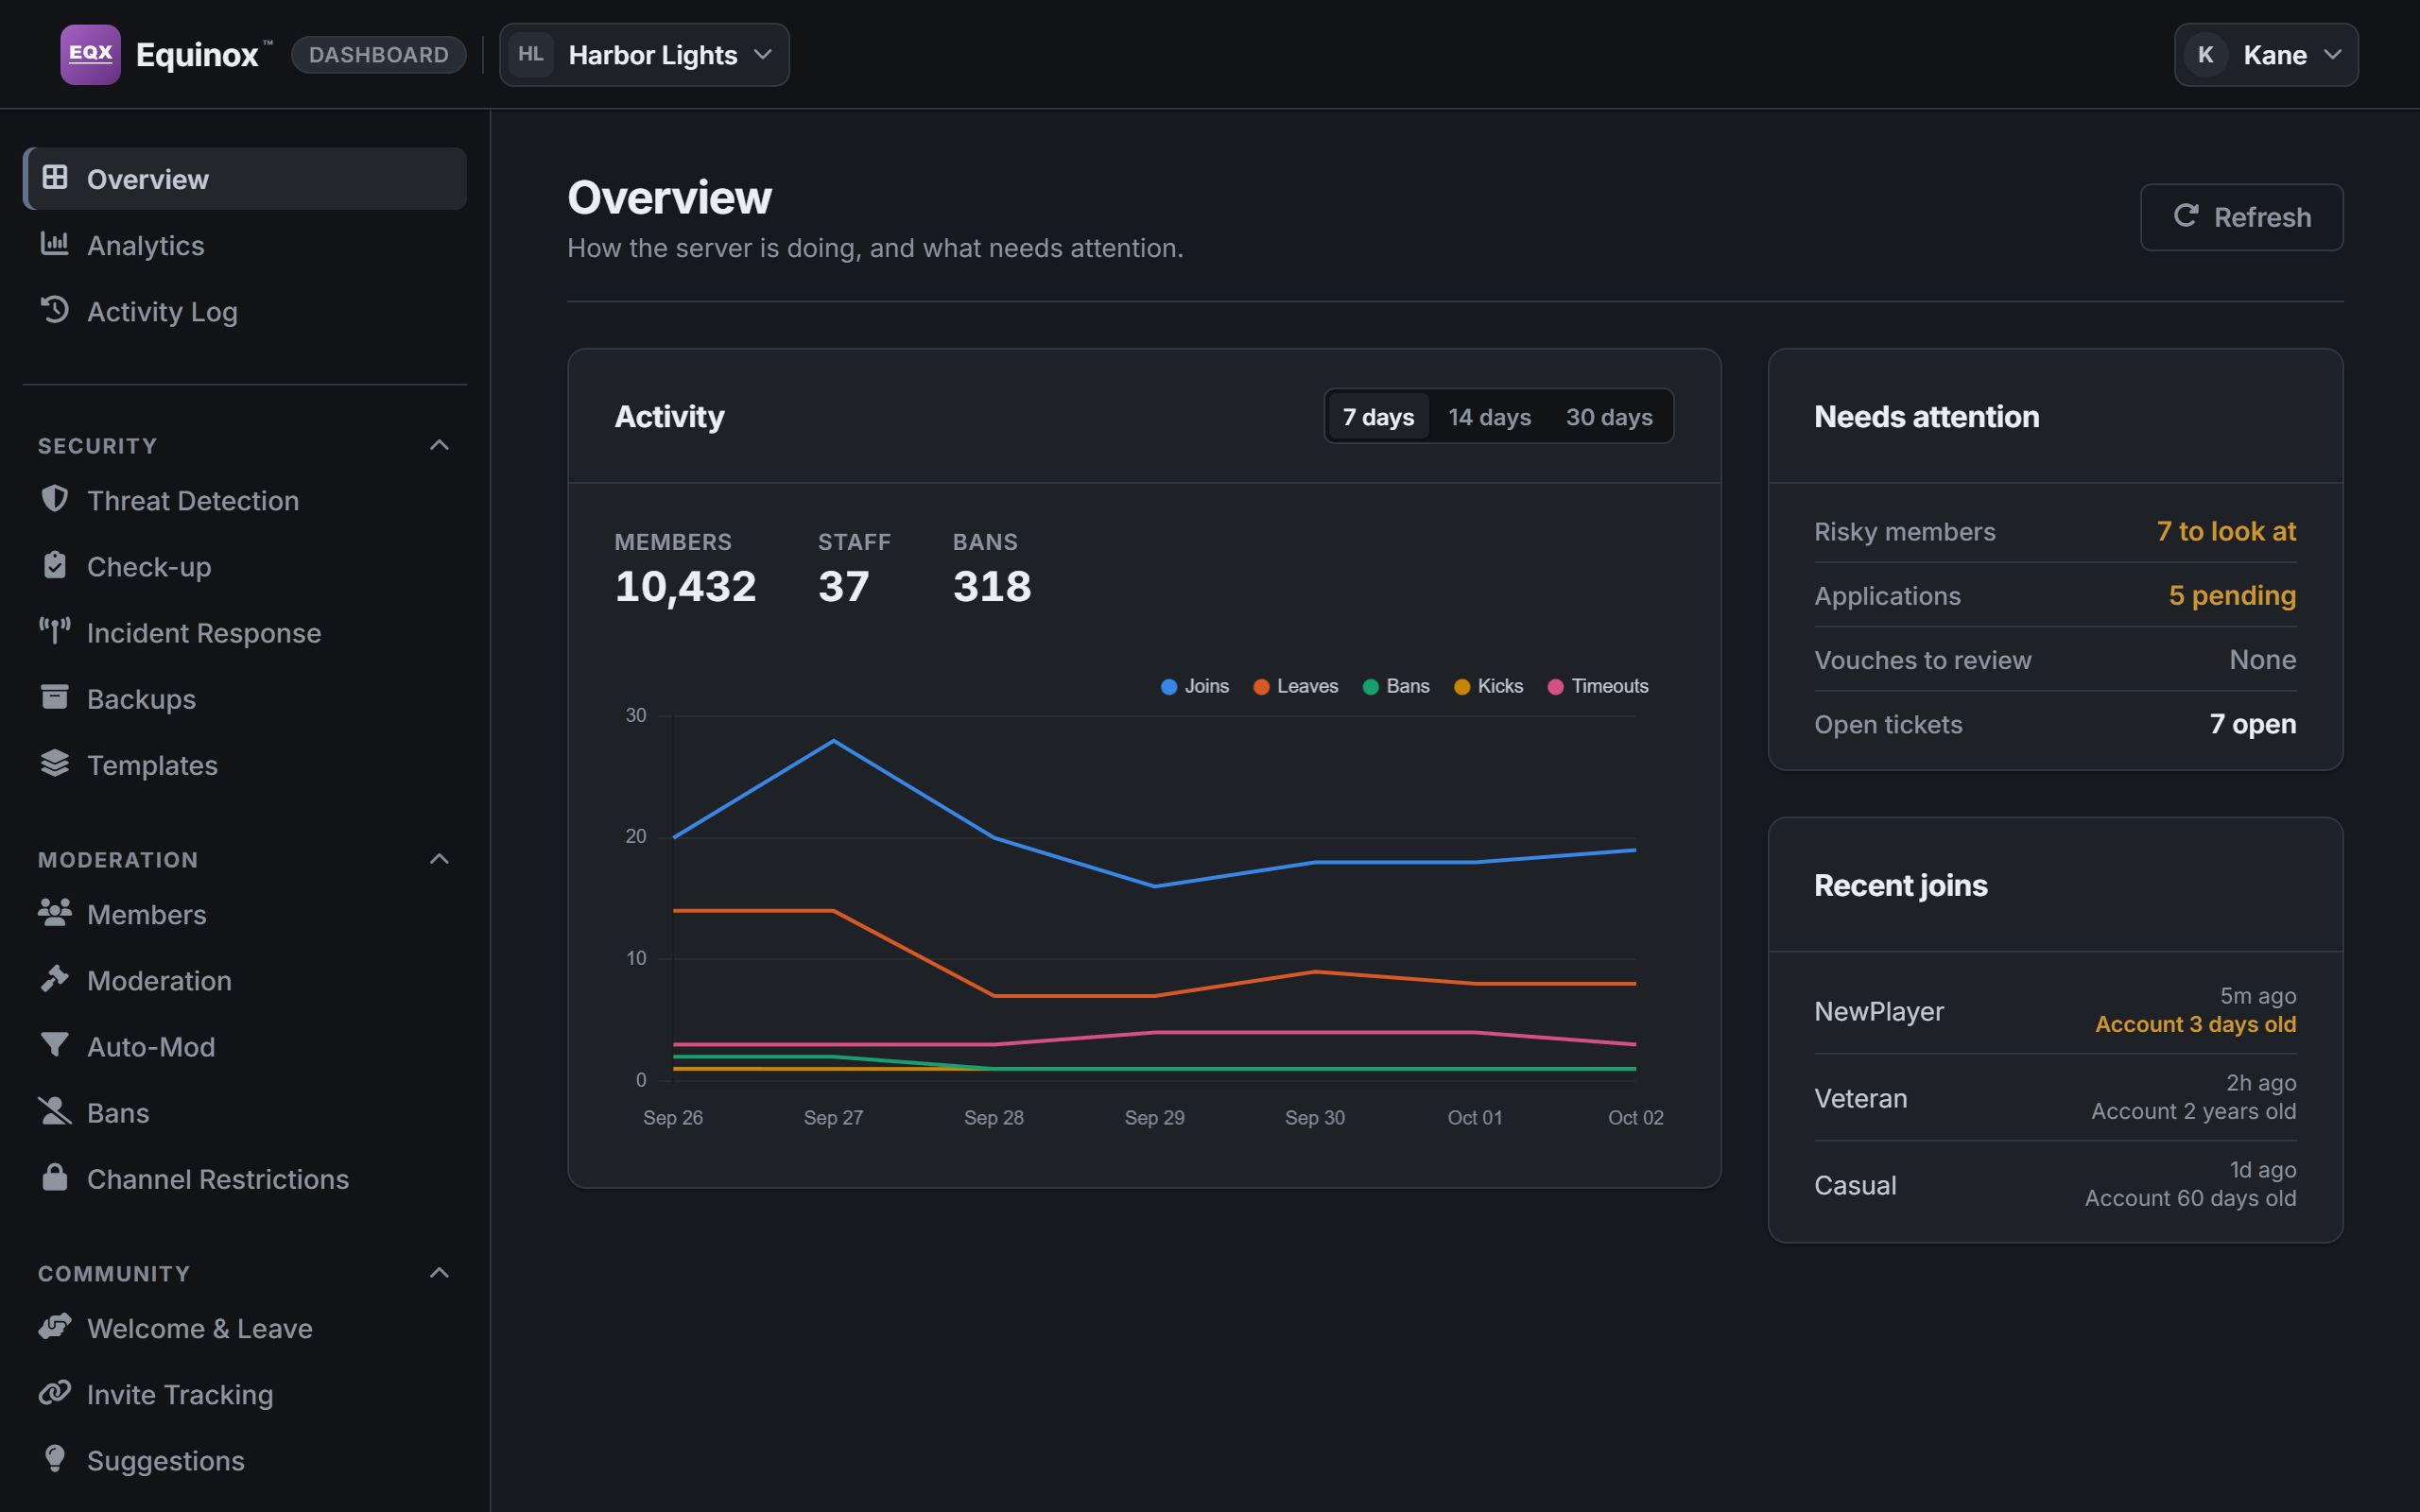The height and width of the screenshot is (1512, 2420).
Task: Click the Check-up clipboard icon
Action: pos(55,565)
